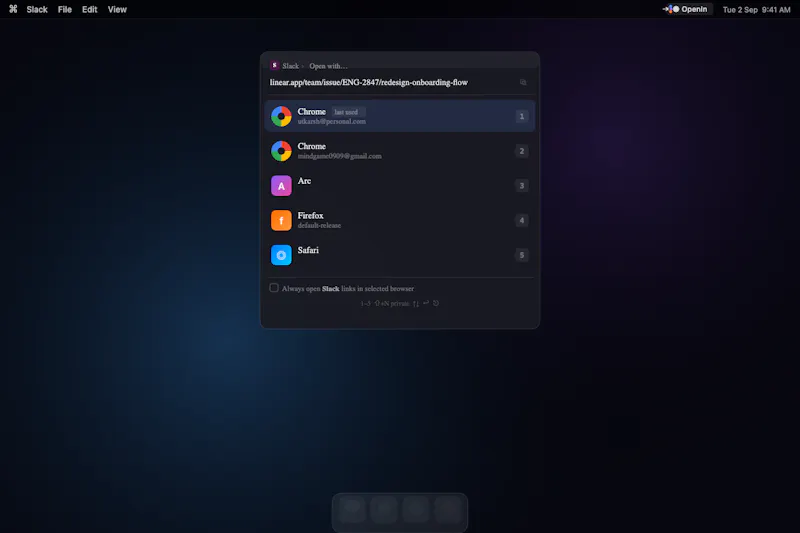Click the 'last used' badge
Image resolution: width=800 pixels, height=533 pixels.
tap(346, 112)
